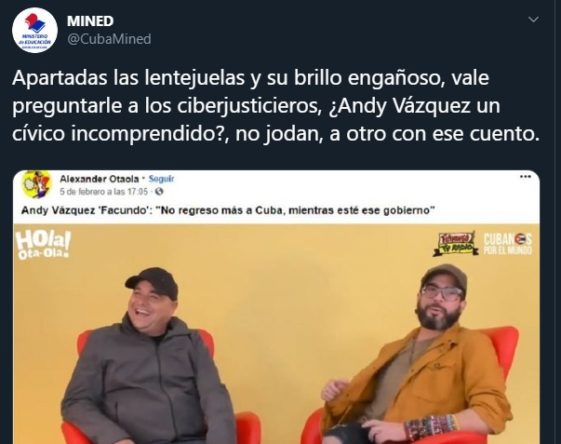Expand the tweet options chevron
This screenshot has width=561, height=444.
533,19
